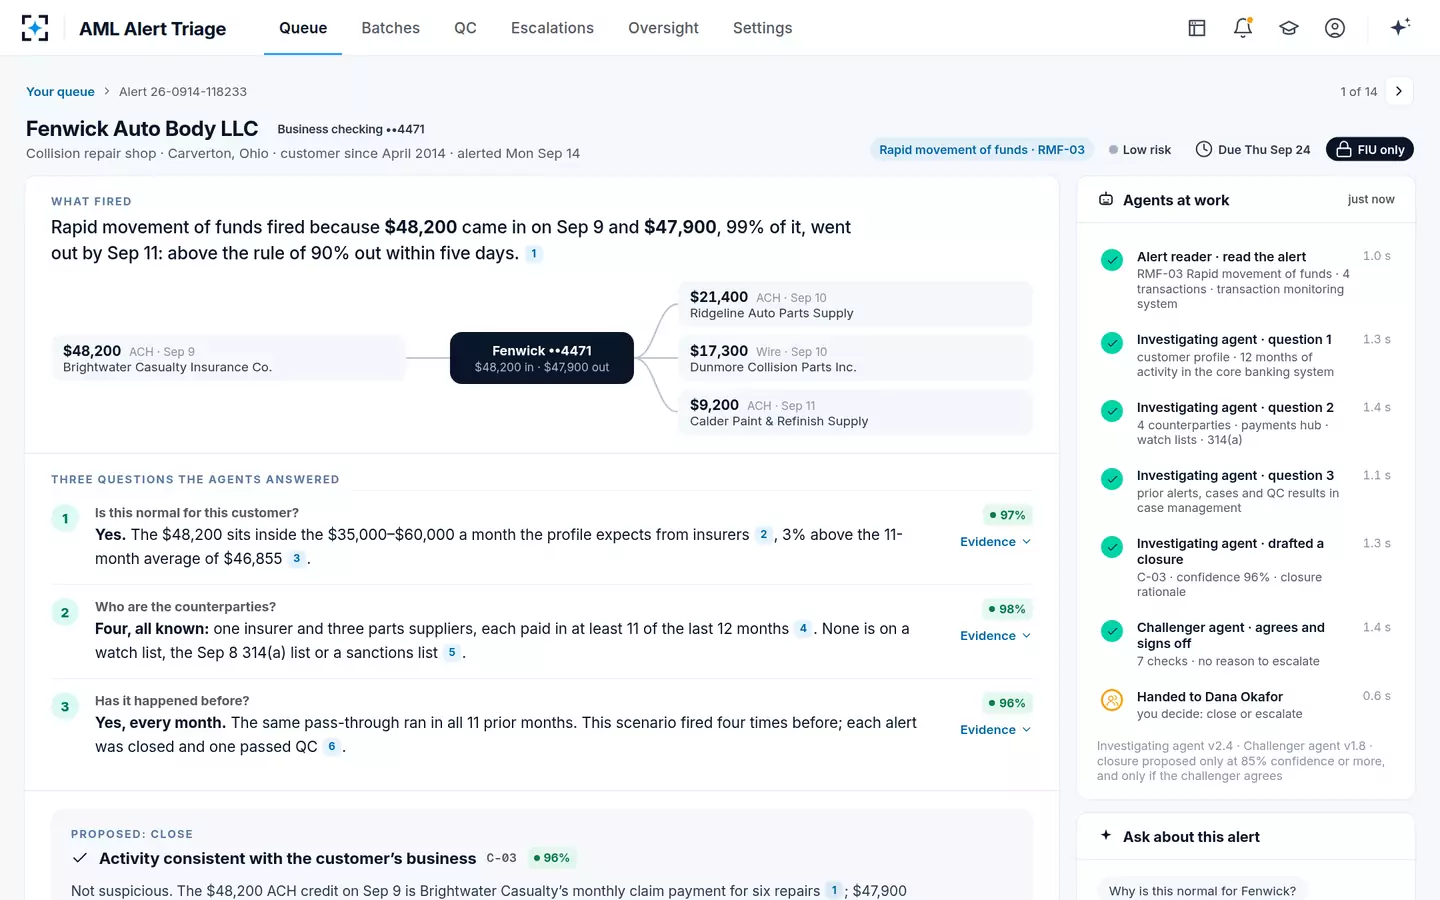The height and width of the screenshot is (900, 1440).
Task: Select the Calder Paint & Refinish Supply card
Action: point(856,412)
